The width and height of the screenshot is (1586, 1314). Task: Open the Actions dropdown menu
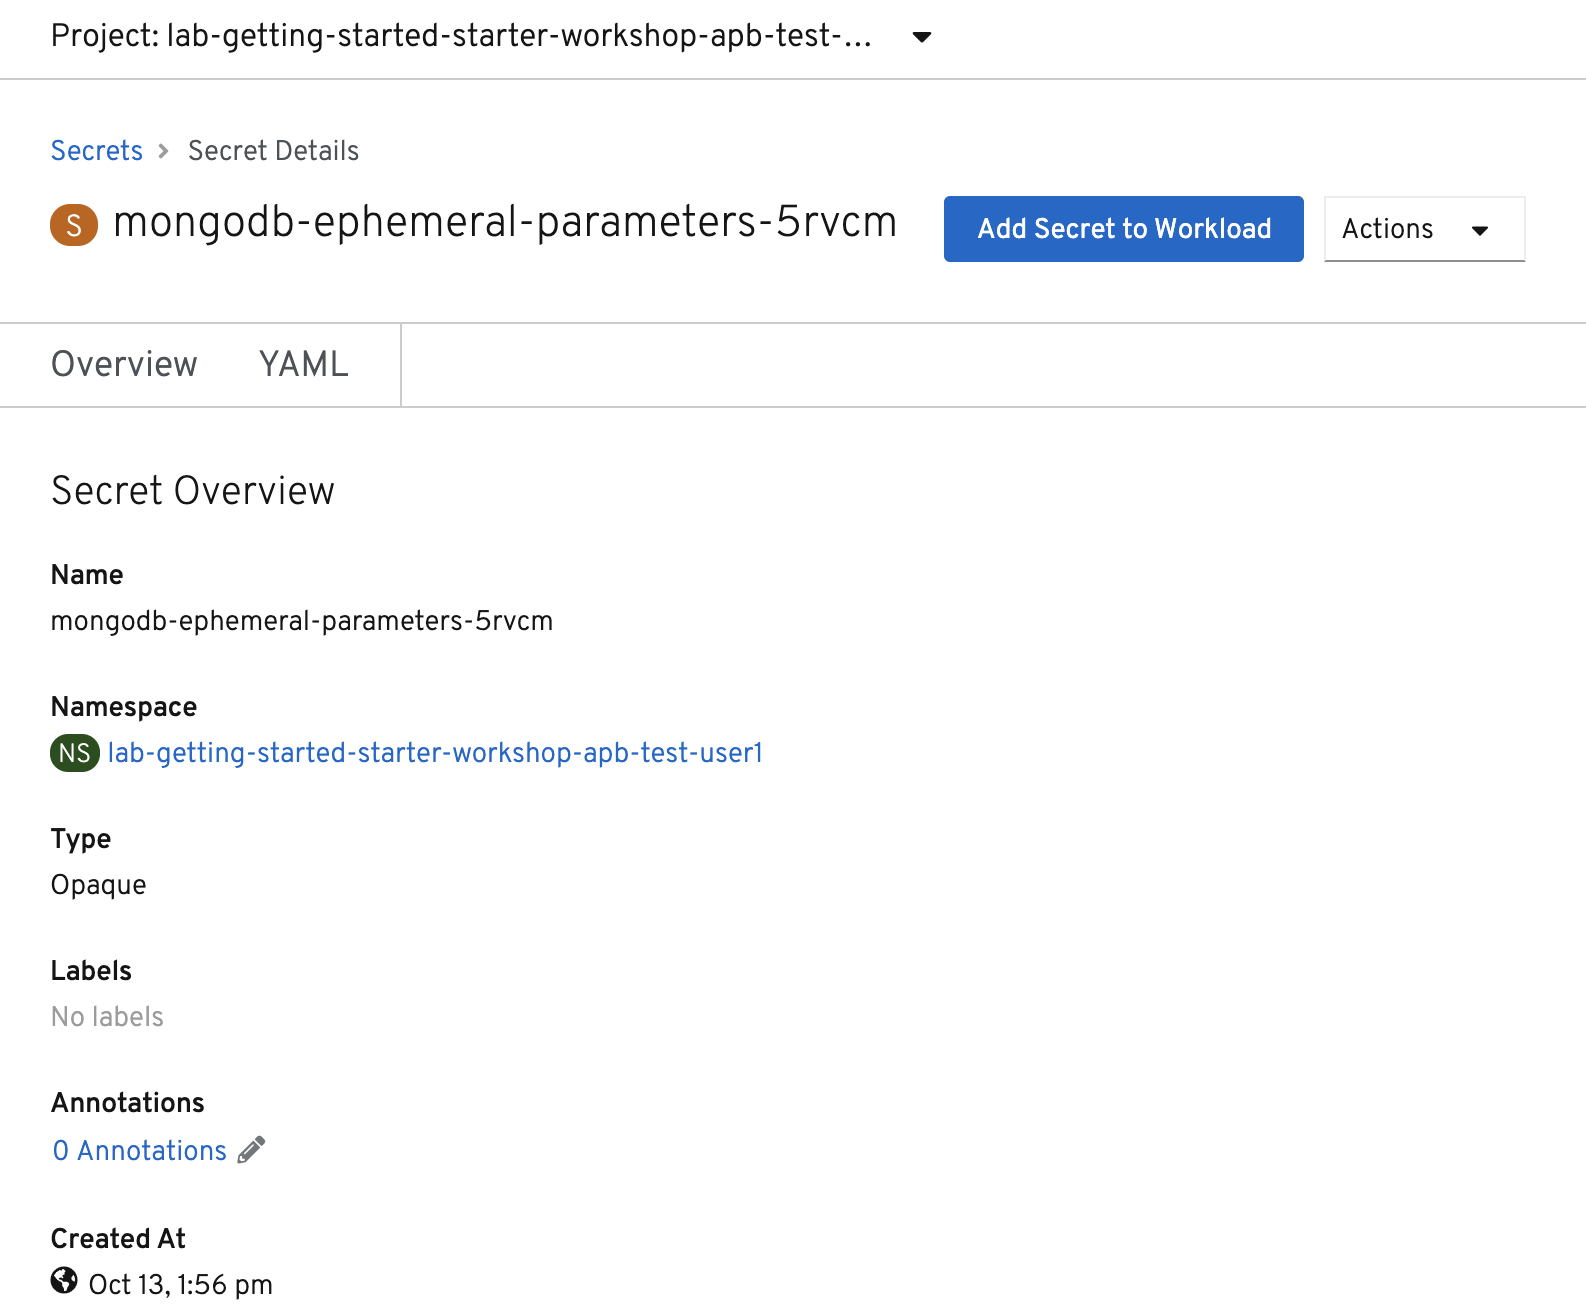(x=1423, y=229)
